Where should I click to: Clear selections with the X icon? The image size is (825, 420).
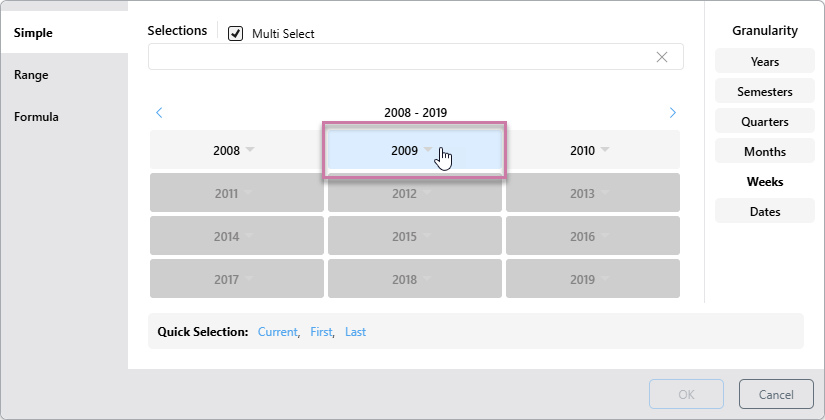point(661,57)
